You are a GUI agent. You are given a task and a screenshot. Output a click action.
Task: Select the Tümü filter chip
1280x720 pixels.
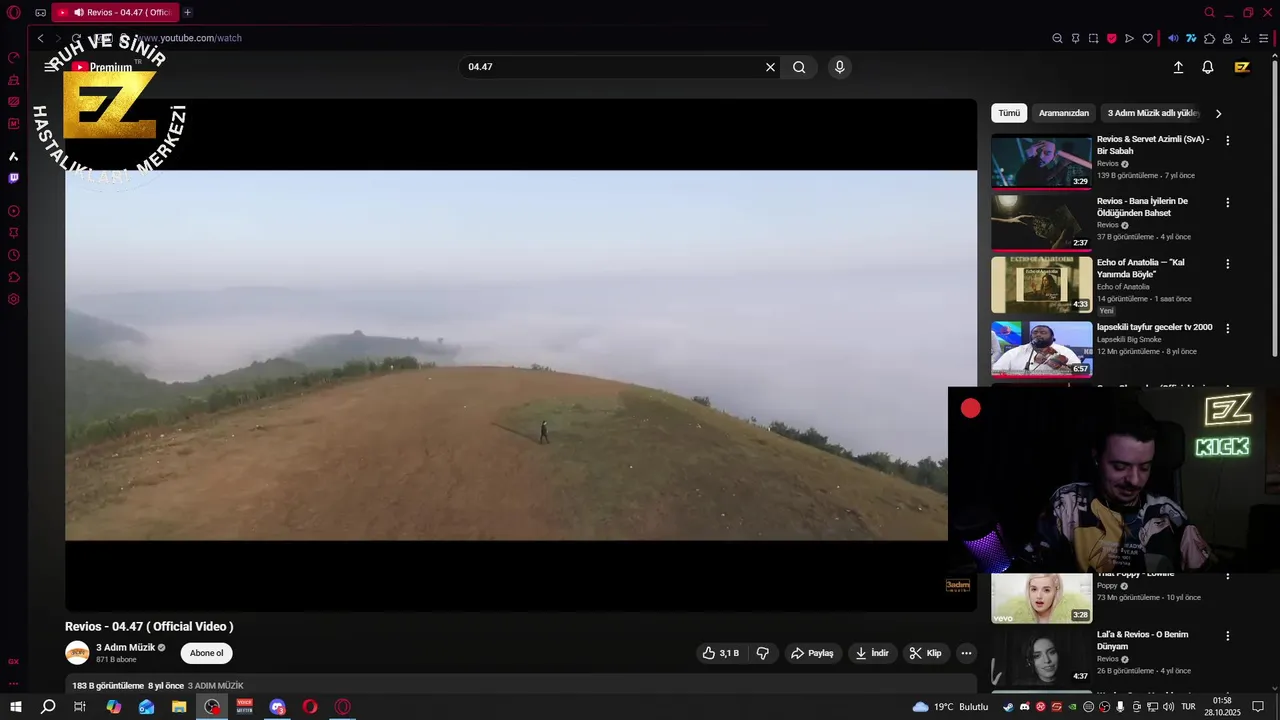tap(1009, 113)
